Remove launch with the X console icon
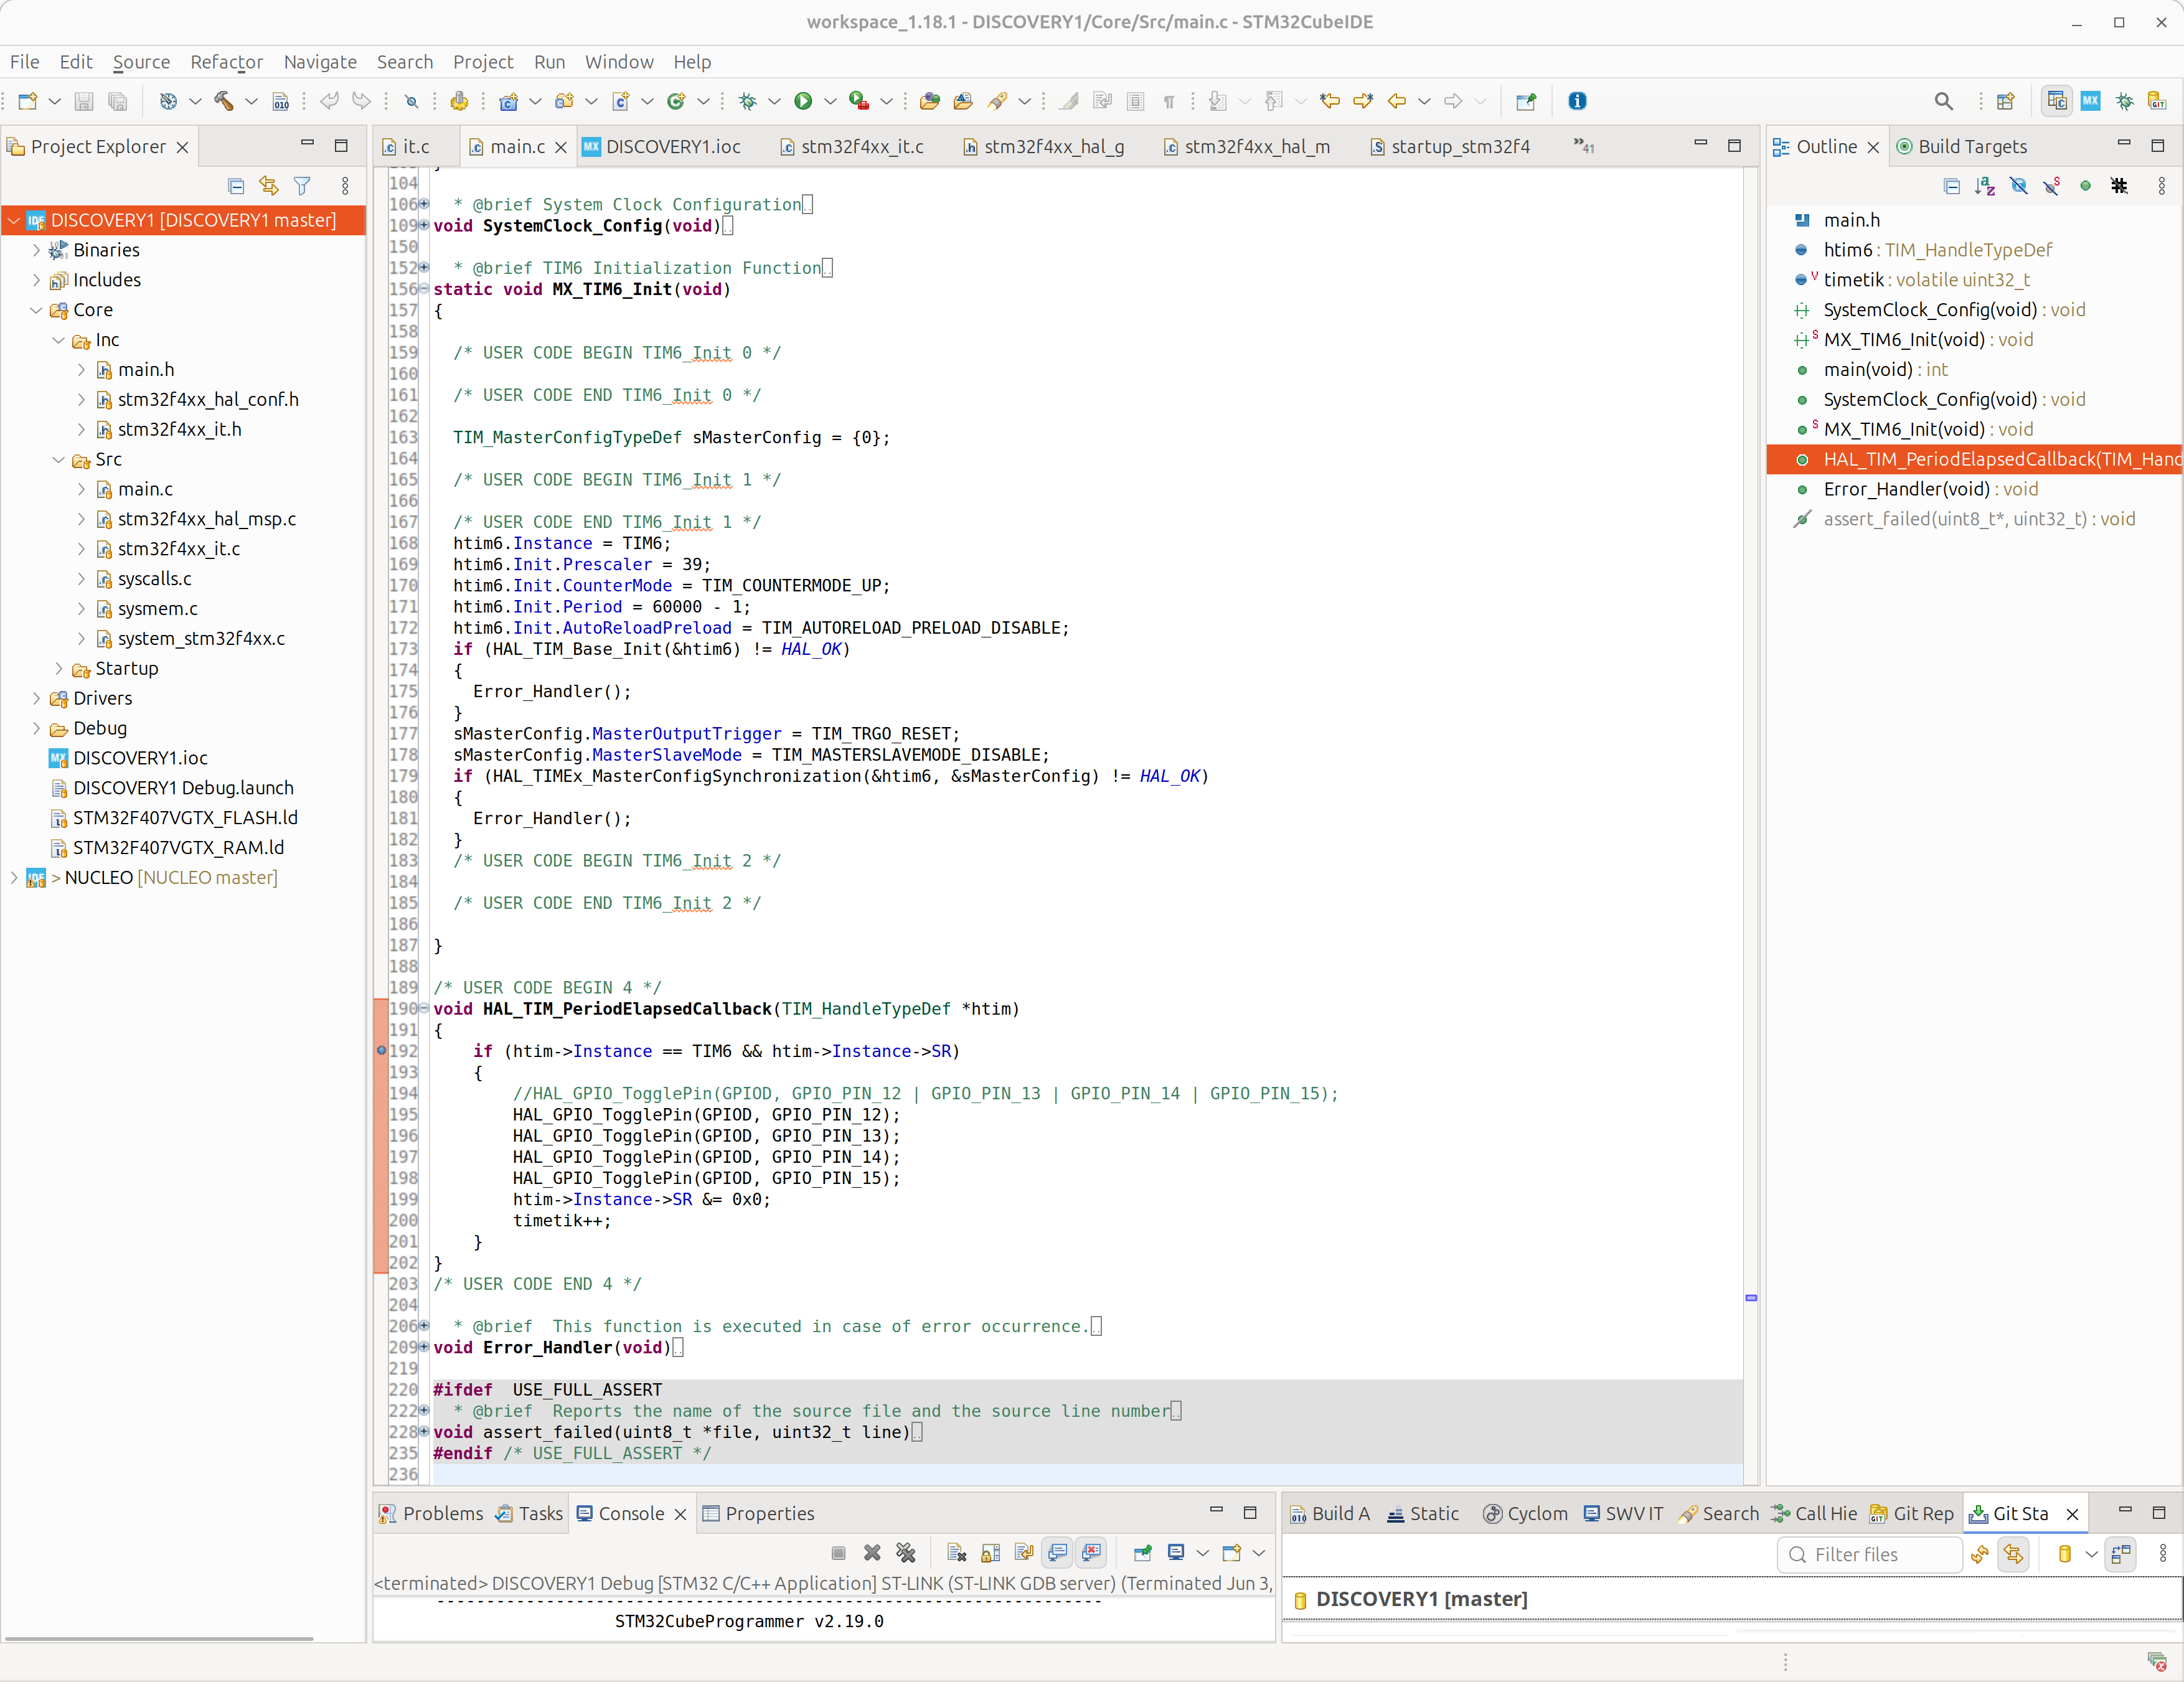This screenshot has width=2184, height=1682. click(x=871, y=1553)
